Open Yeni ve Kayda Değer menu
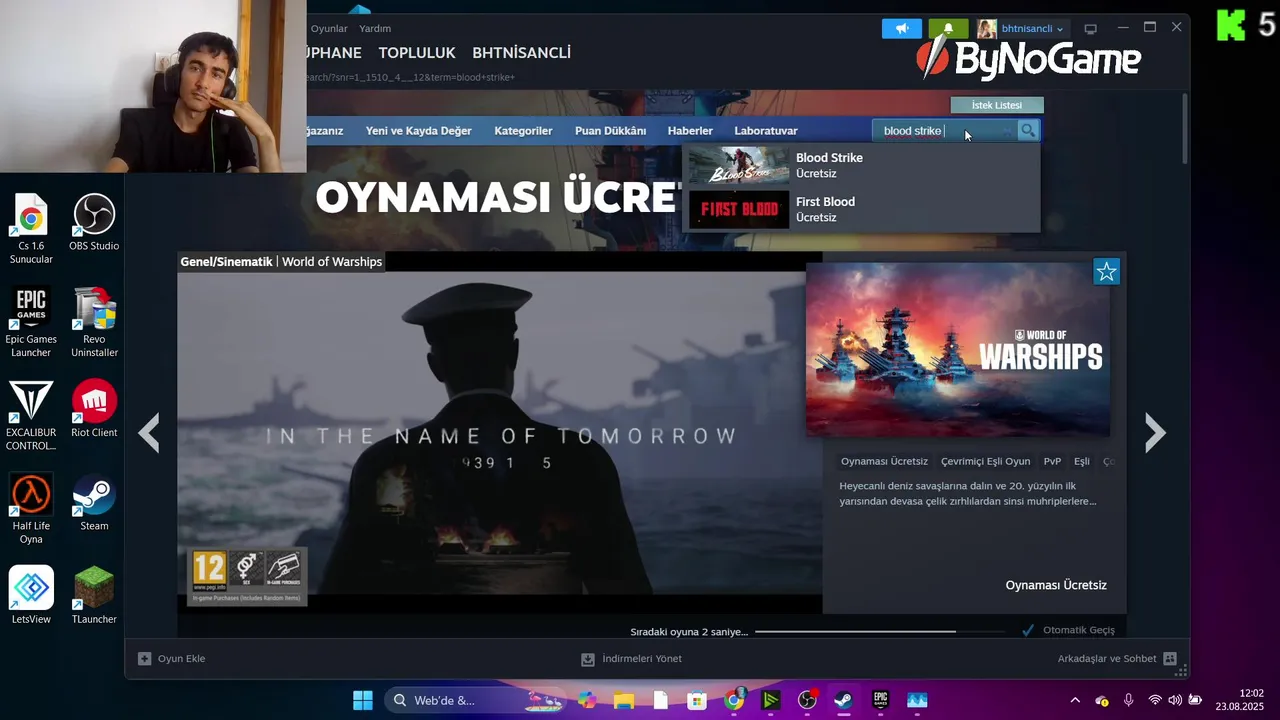 click(x=418, y=131)
